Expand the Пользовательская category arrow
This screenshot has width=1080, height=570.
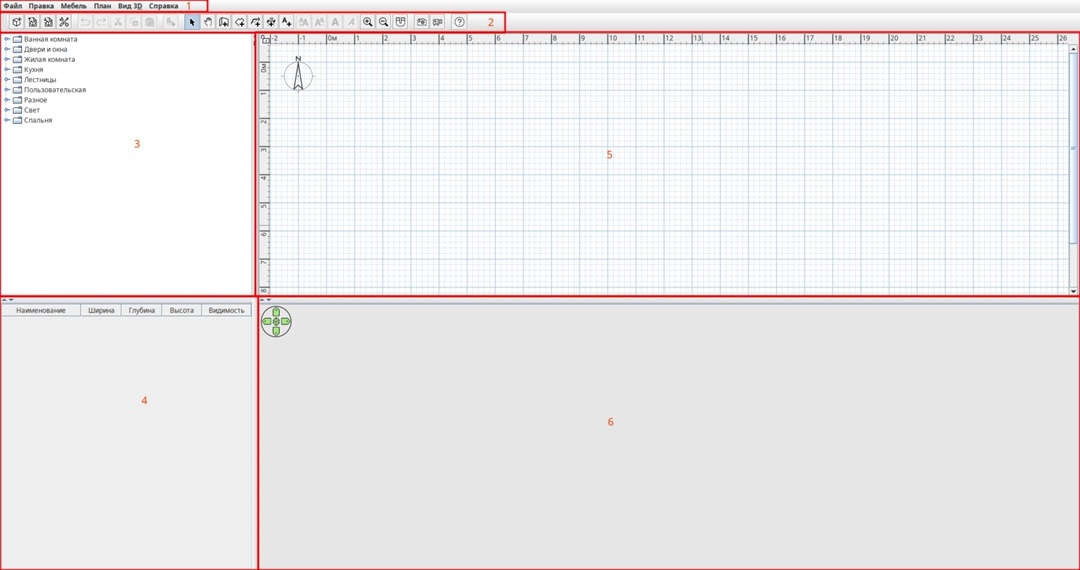pyautogui.click(x=7, y=90)
